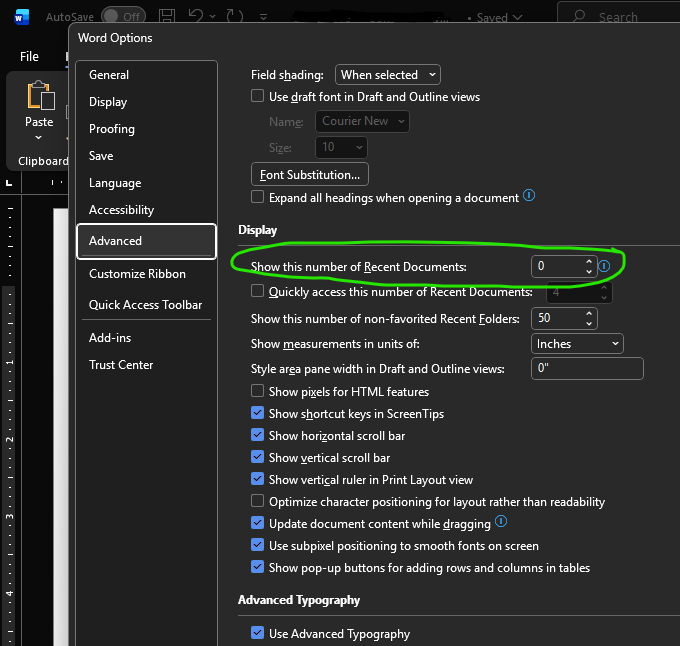Enable Use draft font in Draft and Outline views

tap(257, 96)
